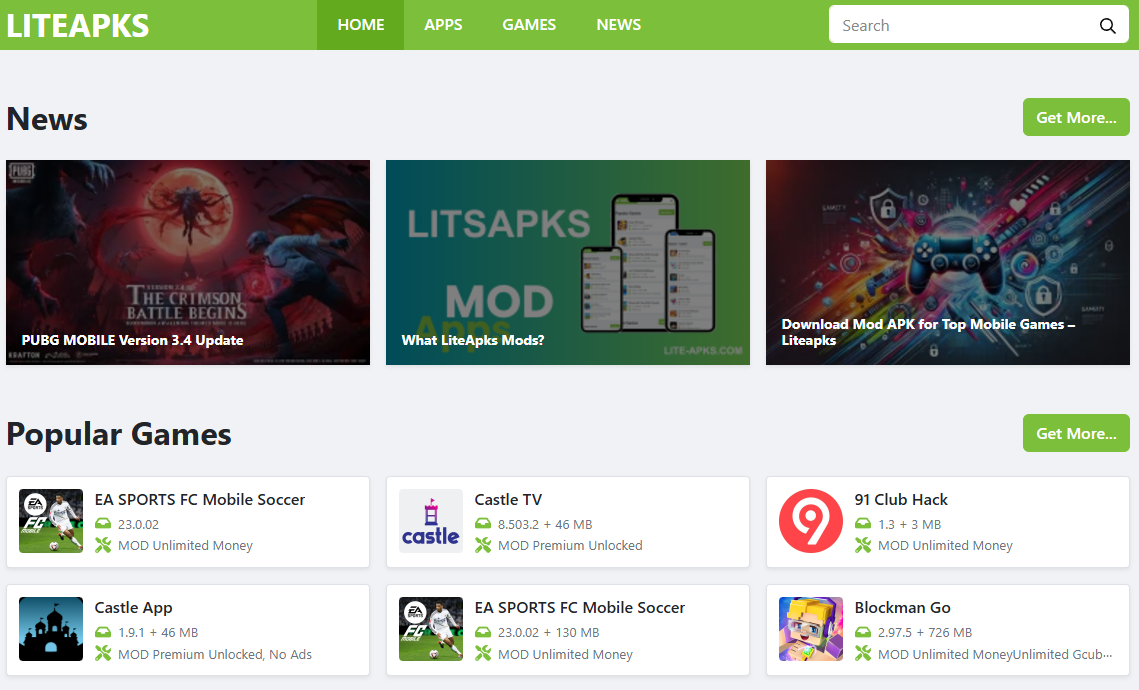1139x690 pixels.
Task: Click the '1.3 + 3 MB' text
Action: click(909, 524)
